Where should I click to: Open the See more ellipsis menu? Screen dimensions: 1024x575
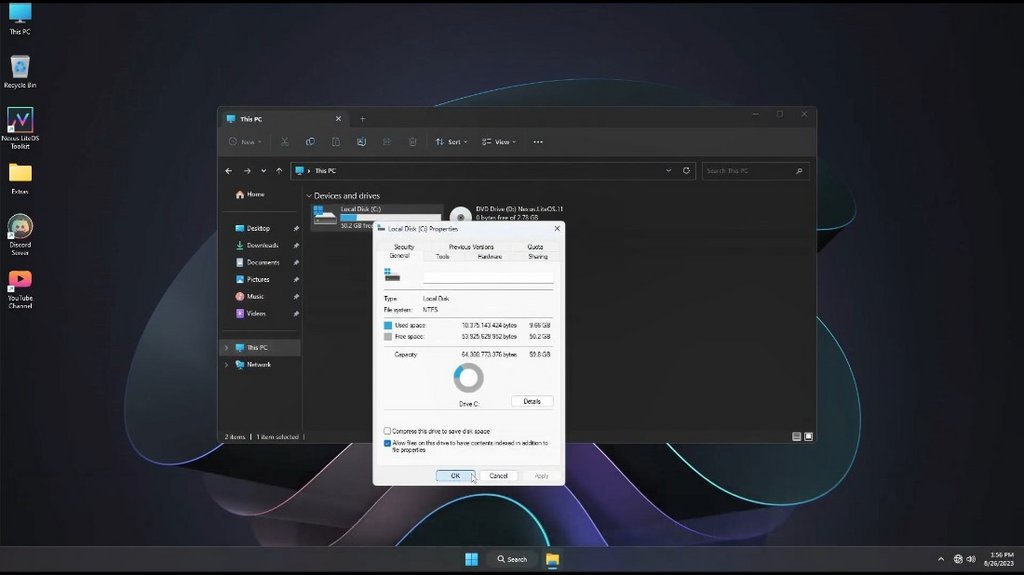tap(538, 142)
